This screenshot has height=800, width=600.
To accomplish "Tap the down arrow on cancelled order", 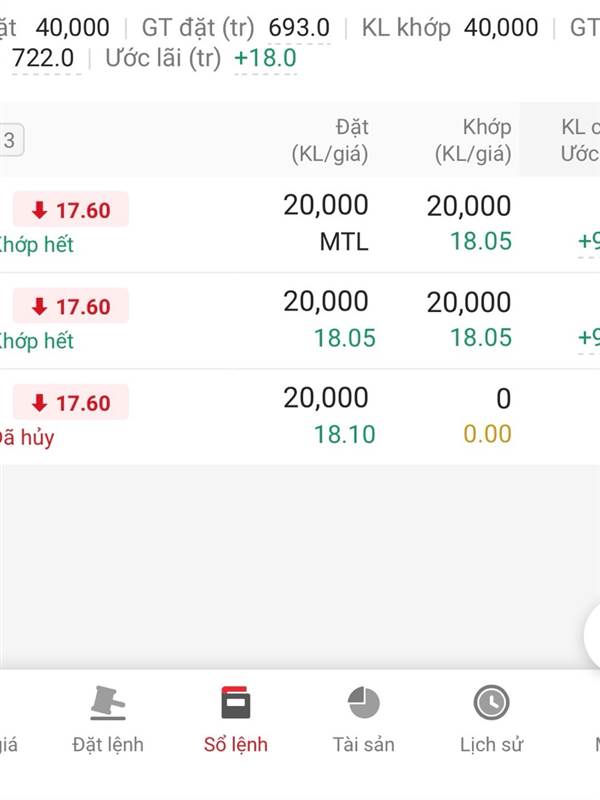I will click(x=40, y=403).
